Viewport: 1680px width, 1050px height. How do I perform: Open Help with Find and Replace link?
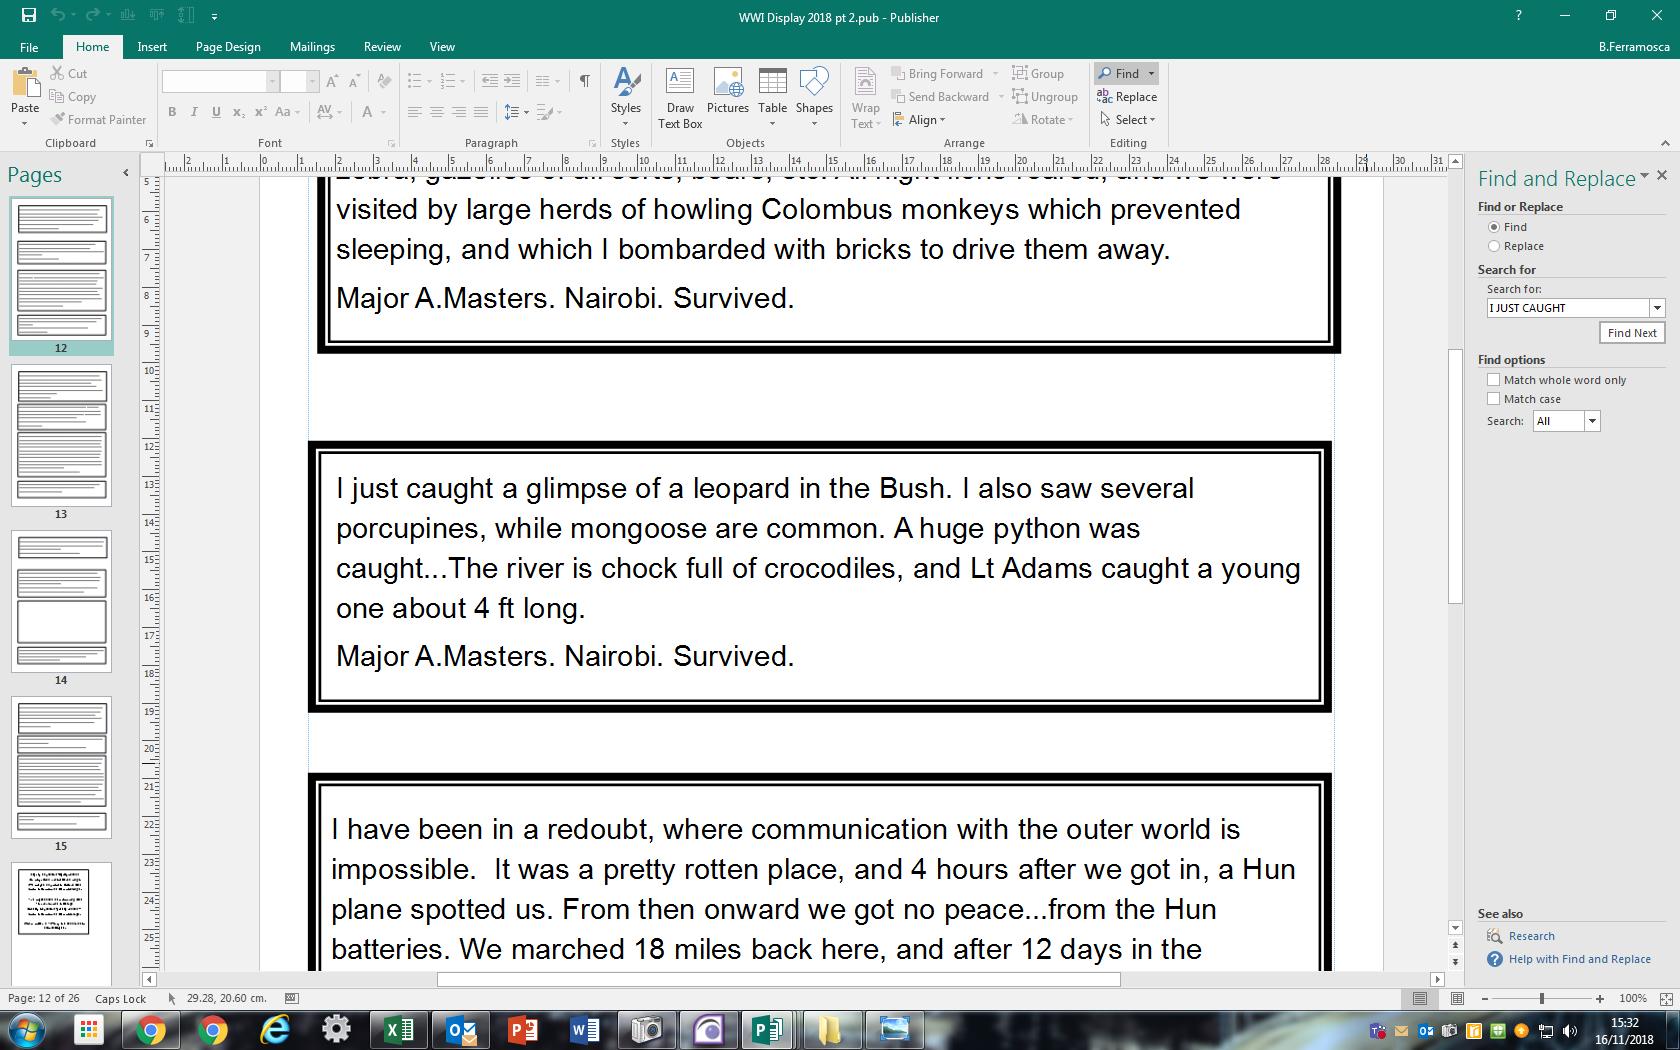point(1579,959)
